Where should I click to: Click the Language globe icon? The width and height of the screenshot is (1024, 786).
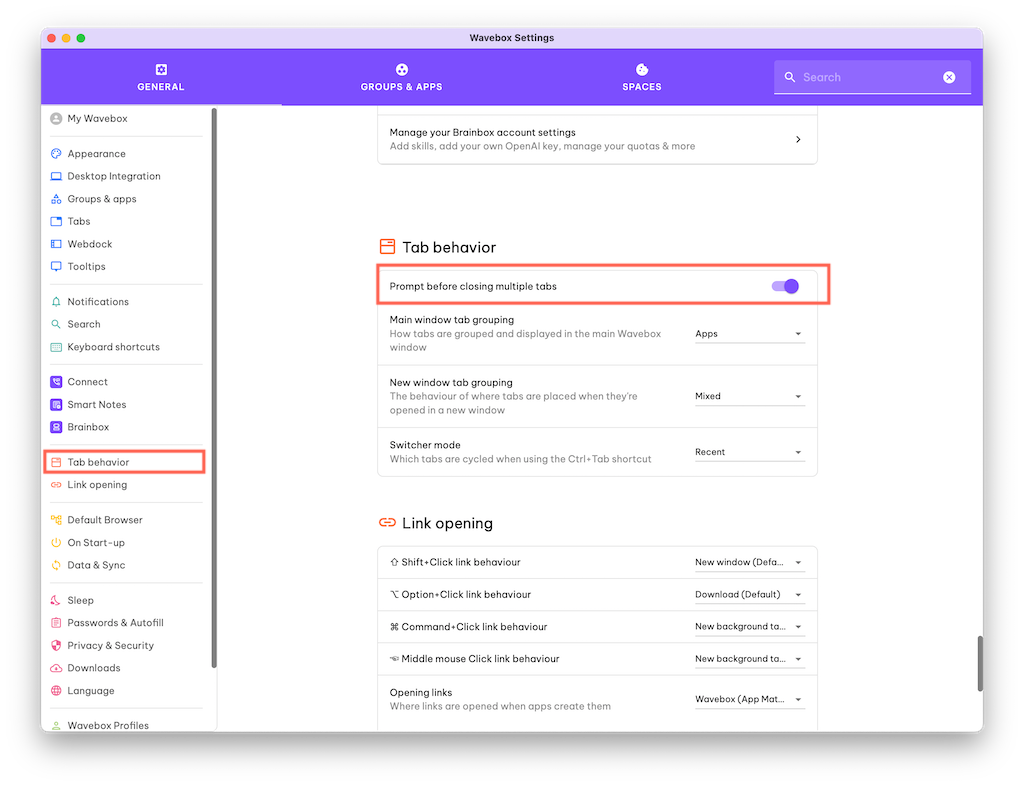(x=56, y=691)
